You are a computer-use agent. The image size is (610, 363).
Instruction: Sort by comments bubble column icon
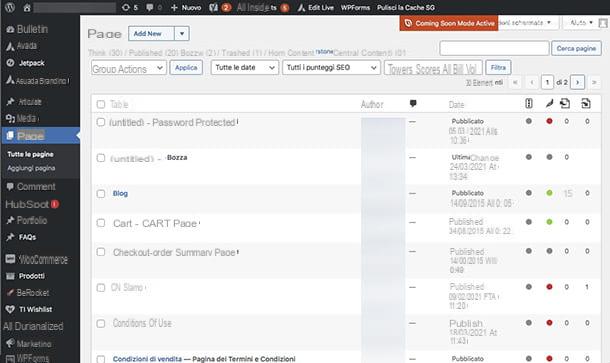click(x=413, y=103)
